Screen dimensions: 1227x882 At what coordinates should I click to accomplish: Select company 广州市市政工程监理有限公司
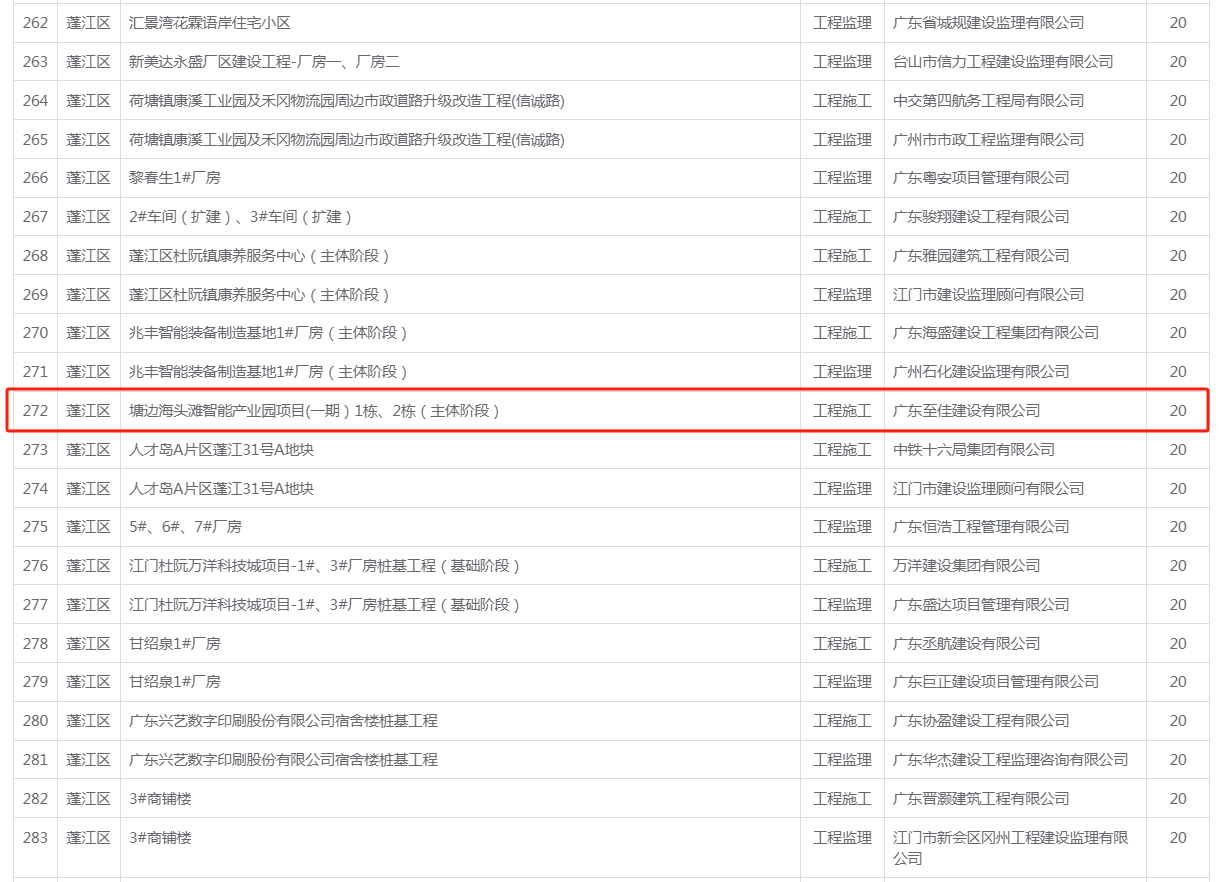pyautogui.click(x=988, y=139)
